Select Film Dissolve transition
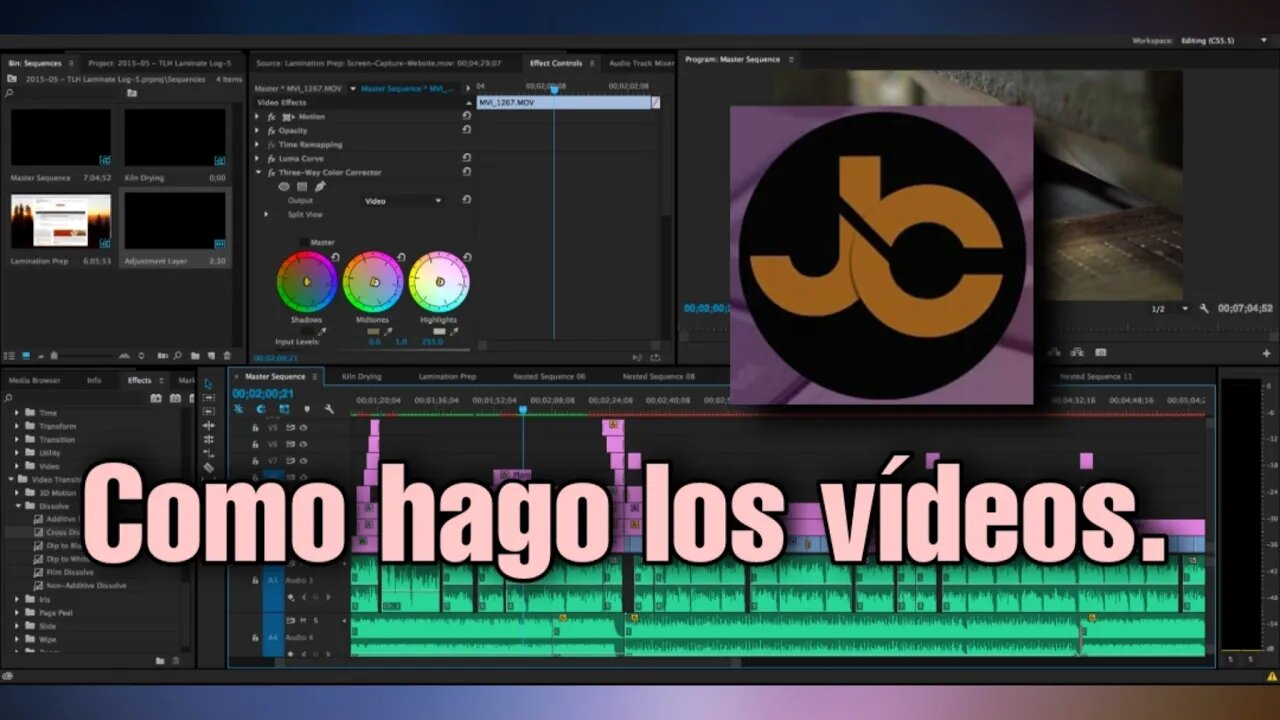The width and height of the screenshot is (1280, 720). click(70, 572)
